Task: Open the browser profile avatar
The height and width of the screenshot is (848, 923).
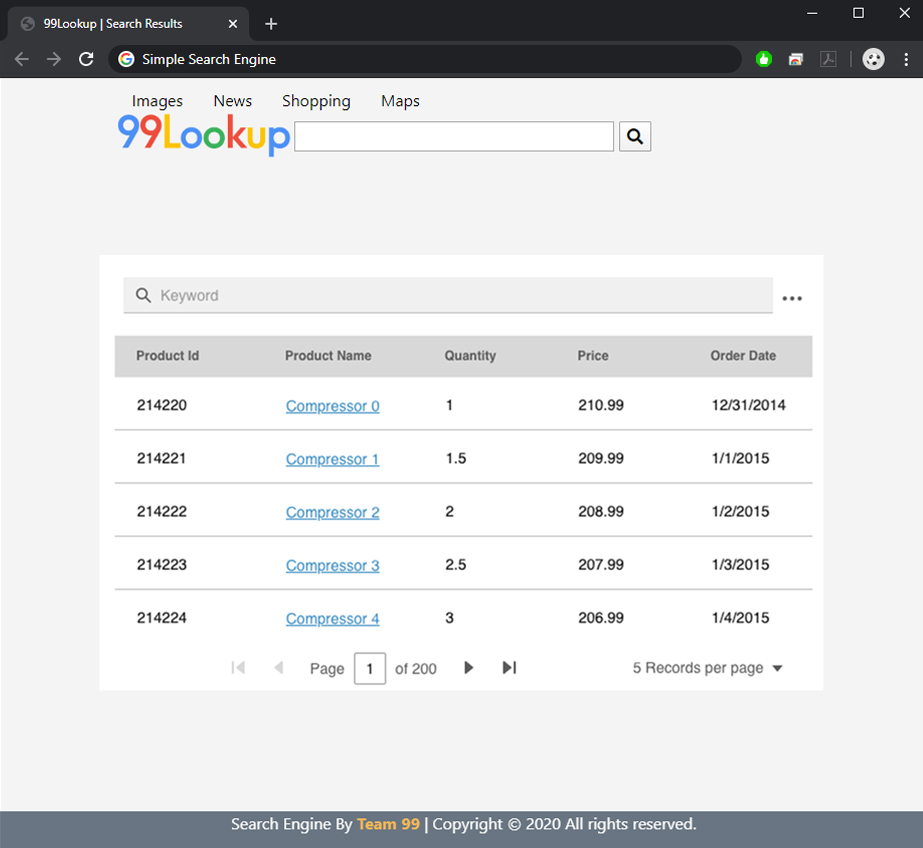Action: pos(873,59)
